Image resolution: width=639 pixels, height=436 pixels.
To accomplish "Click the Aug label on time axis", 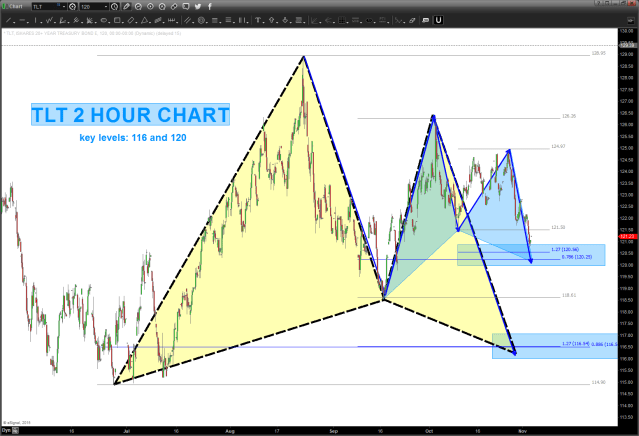I will pos(230,431).
